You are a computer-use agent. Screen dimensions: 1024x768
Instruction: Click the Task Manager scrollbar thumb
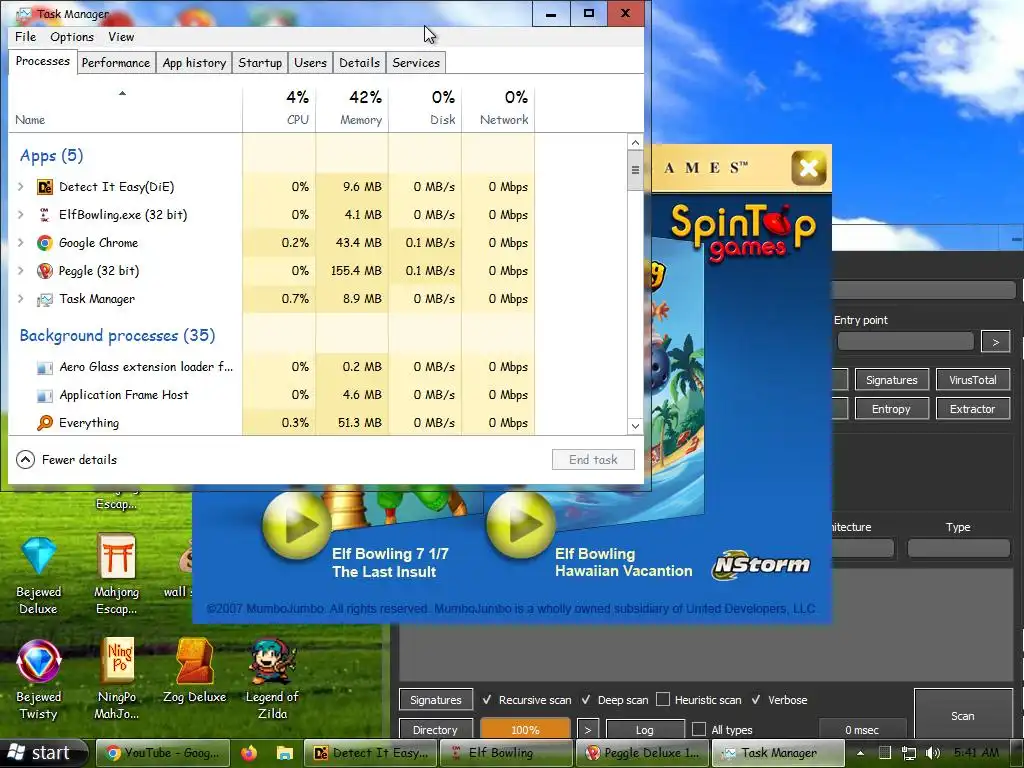[635, 170]
